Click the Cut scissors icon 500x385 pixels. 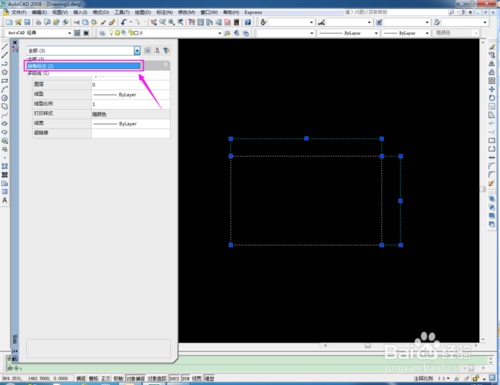tap(77, 22)
